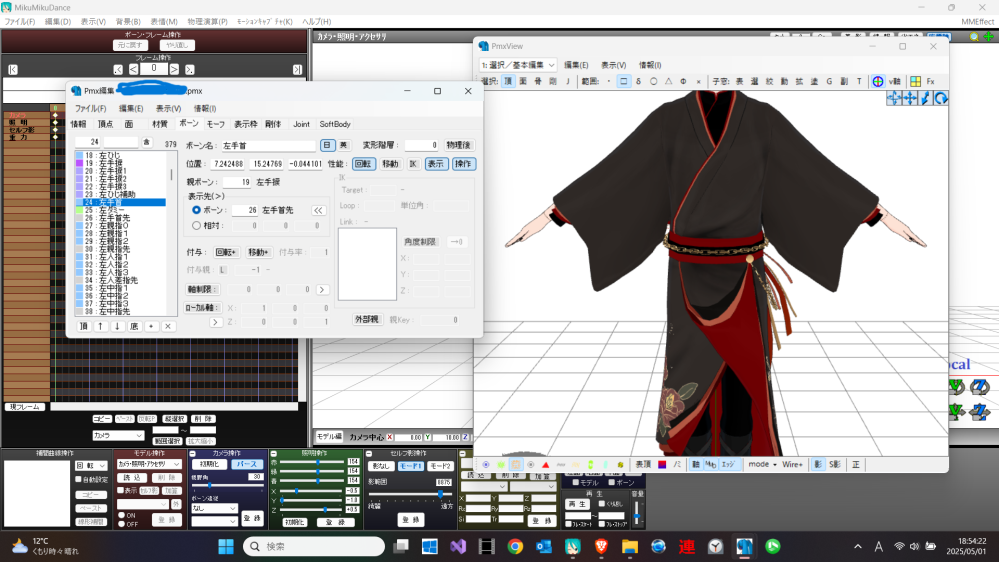This screenshot has height=562, width=999.
Task: Switch to 頂点 tab in Pmx editor
Action: tap(105, 124)
